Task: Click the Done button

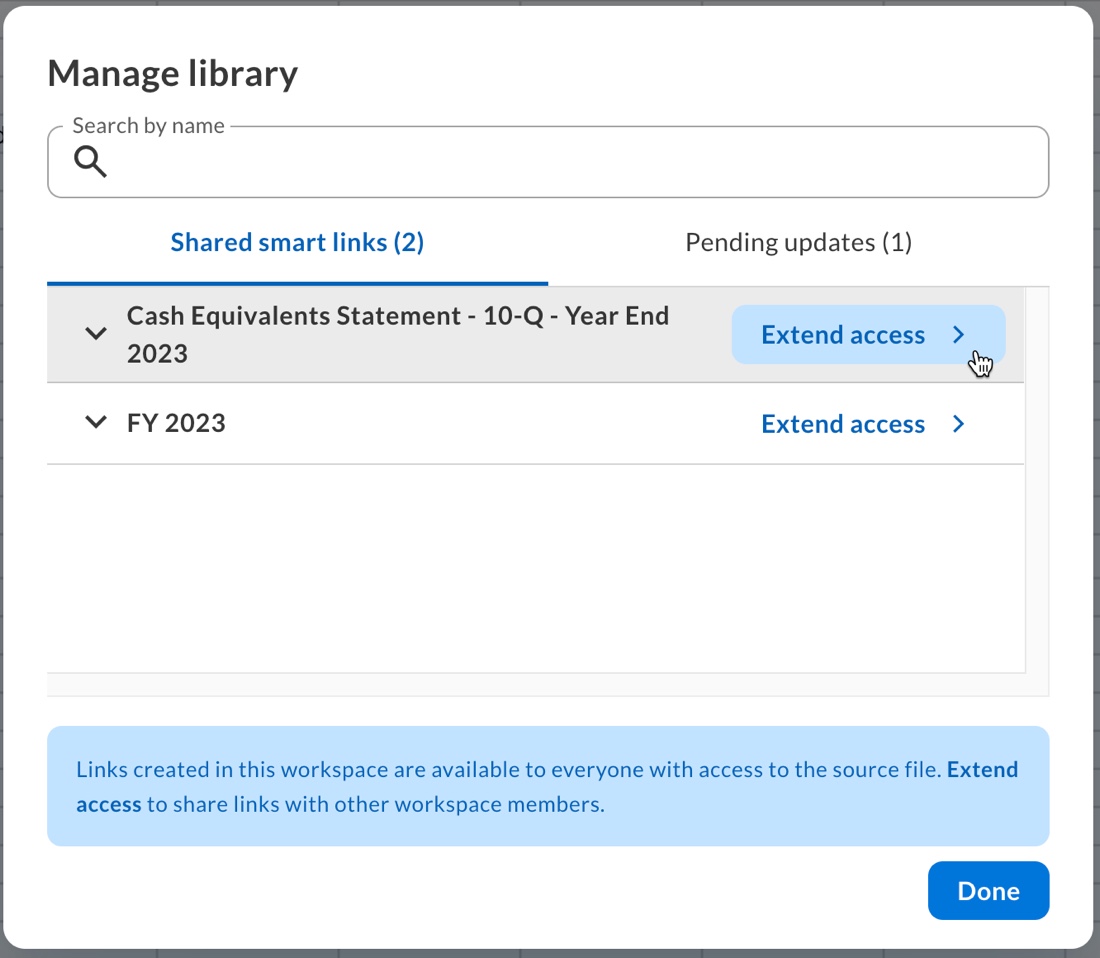Action: pyautogui.click(x=988, y=890)
